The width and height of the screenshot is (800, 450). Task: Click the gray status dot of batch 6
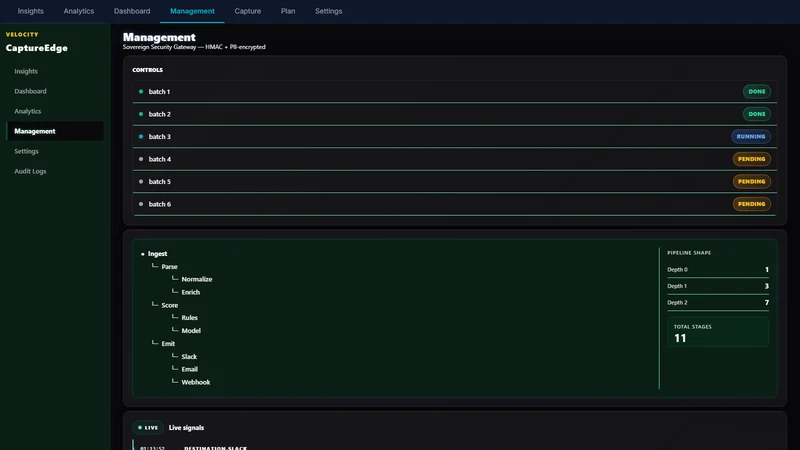pos(141,204)
